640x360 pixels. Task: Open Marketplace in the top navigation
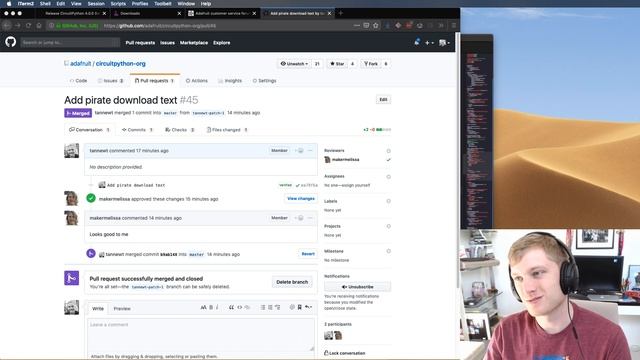coord(194,43)
